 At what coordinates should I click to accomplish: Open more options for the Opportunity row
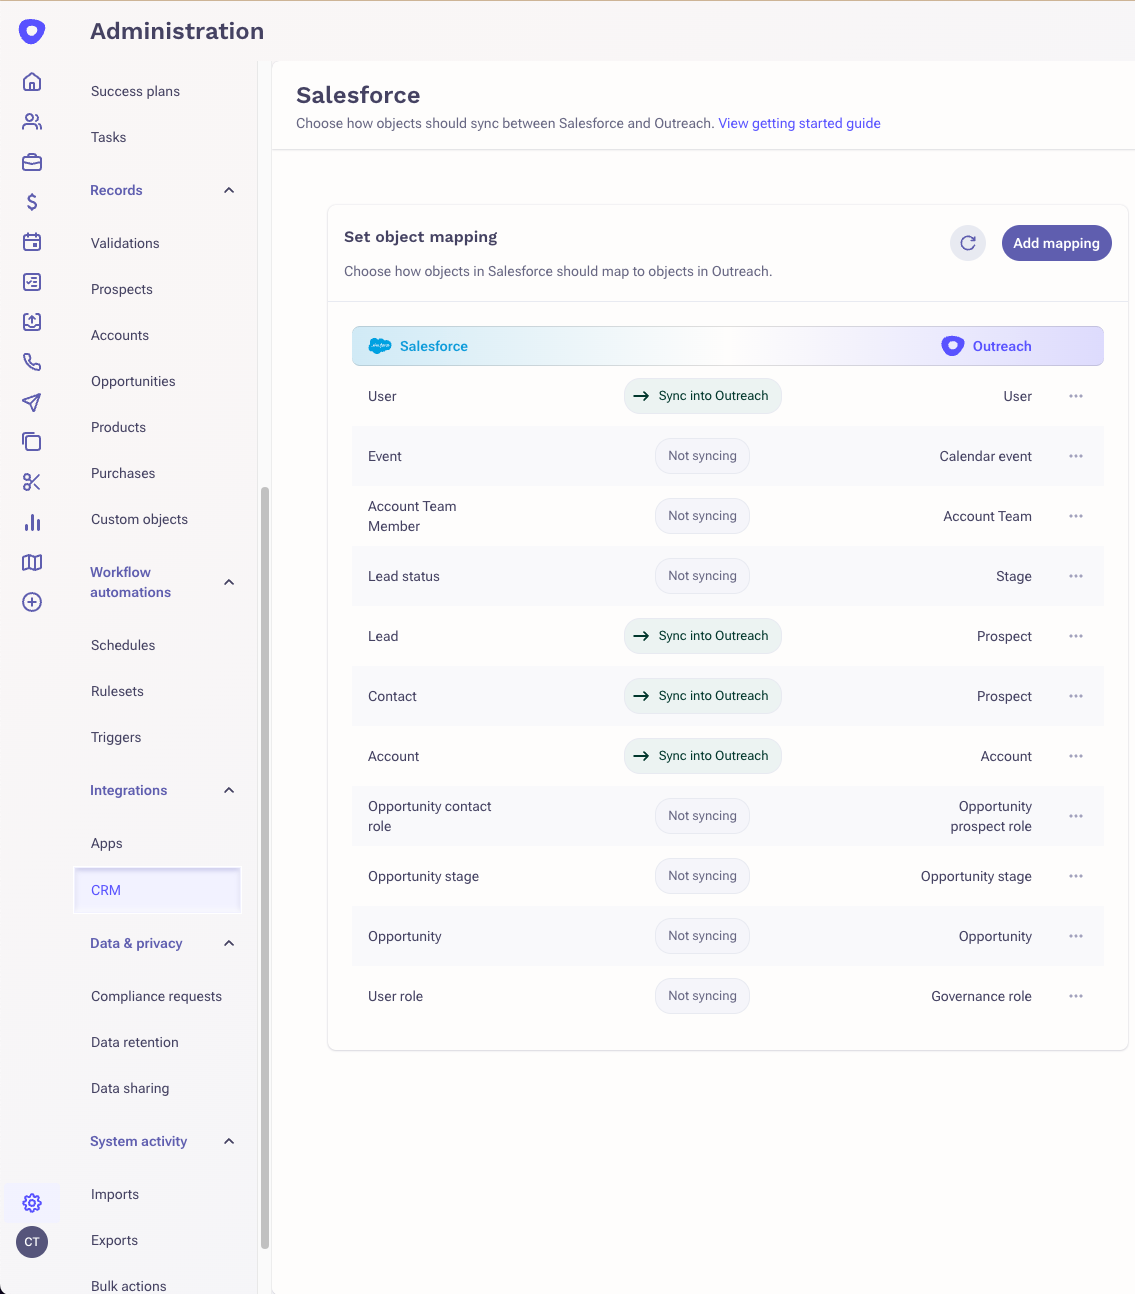tap(1076, 936)
